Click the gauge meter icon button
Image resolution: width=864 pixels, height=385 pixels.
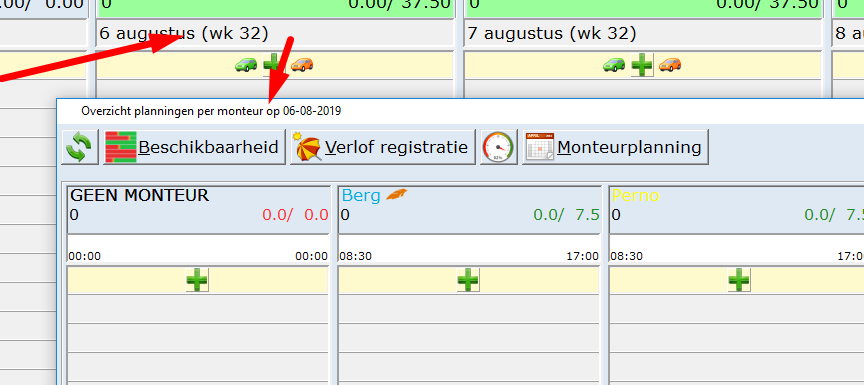499,147
